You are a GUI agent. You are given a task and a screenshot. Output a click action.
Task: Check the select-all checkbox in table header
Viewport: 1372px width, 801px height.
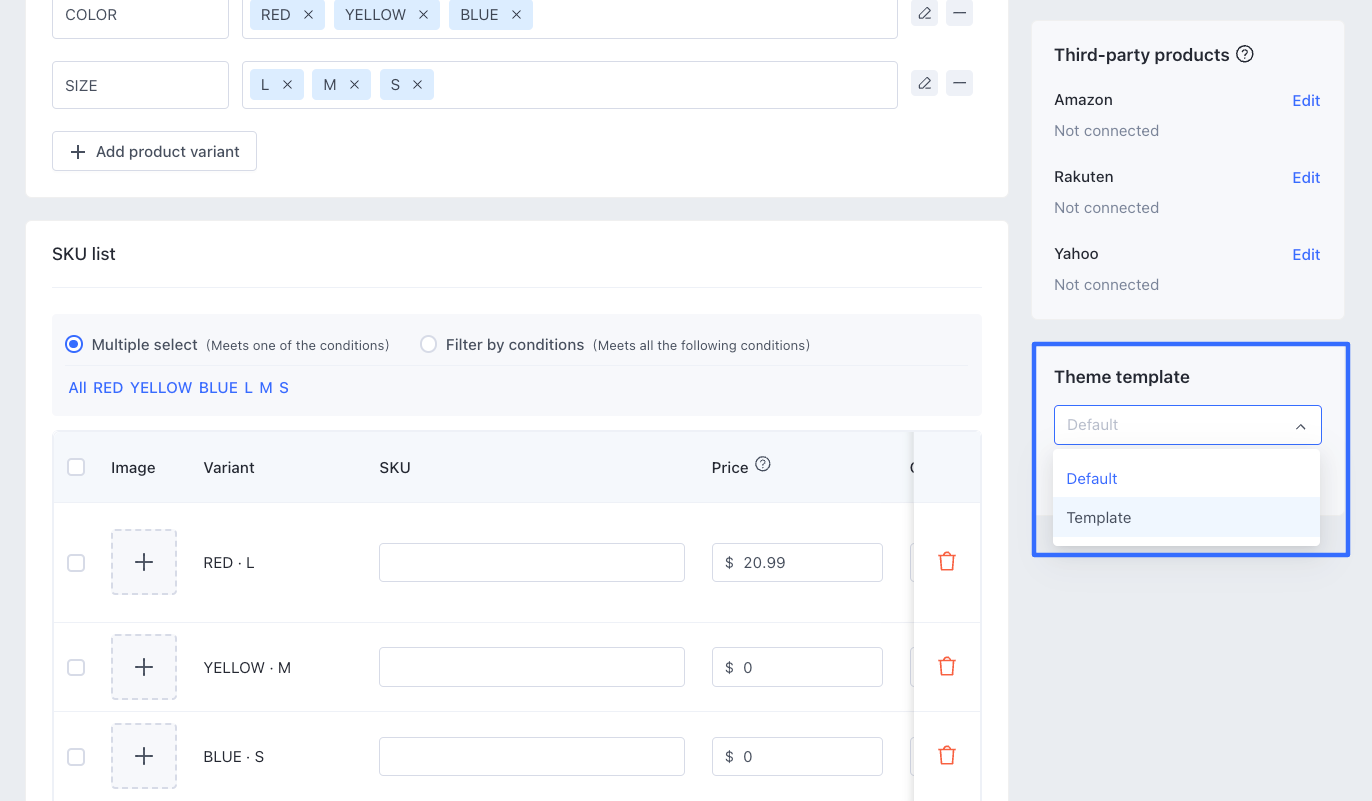[76, 467]
